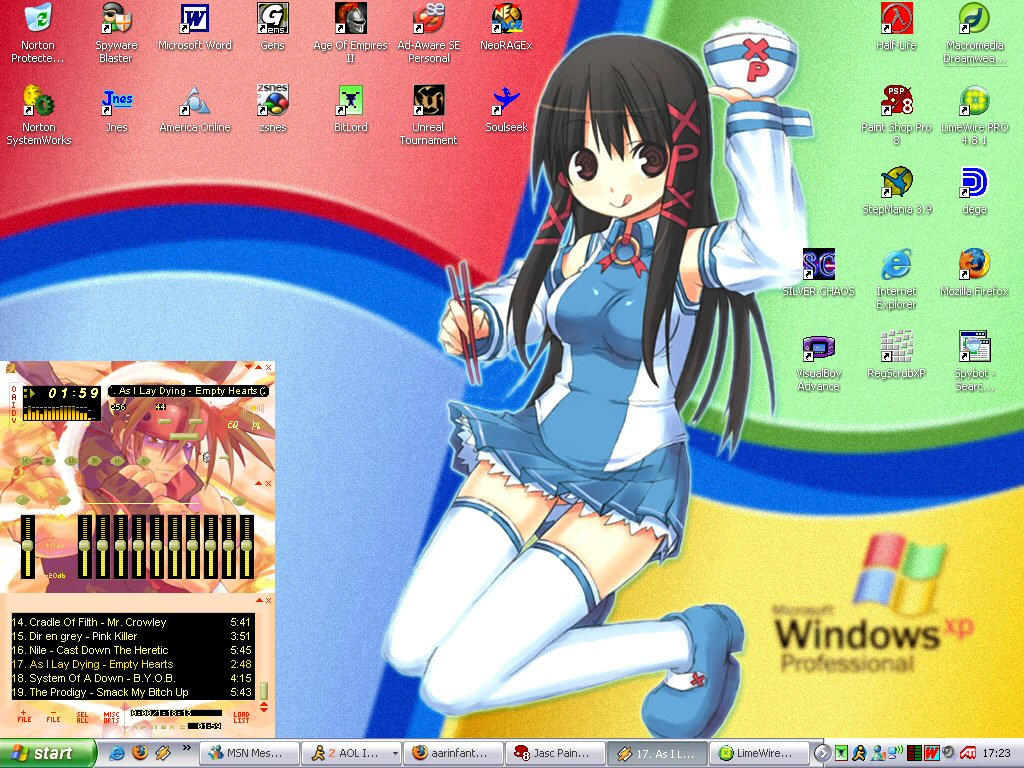
Task: Launch the Unreal Tournament desktop shortcut
Action: pyautogui.click(x=428, y=115)
